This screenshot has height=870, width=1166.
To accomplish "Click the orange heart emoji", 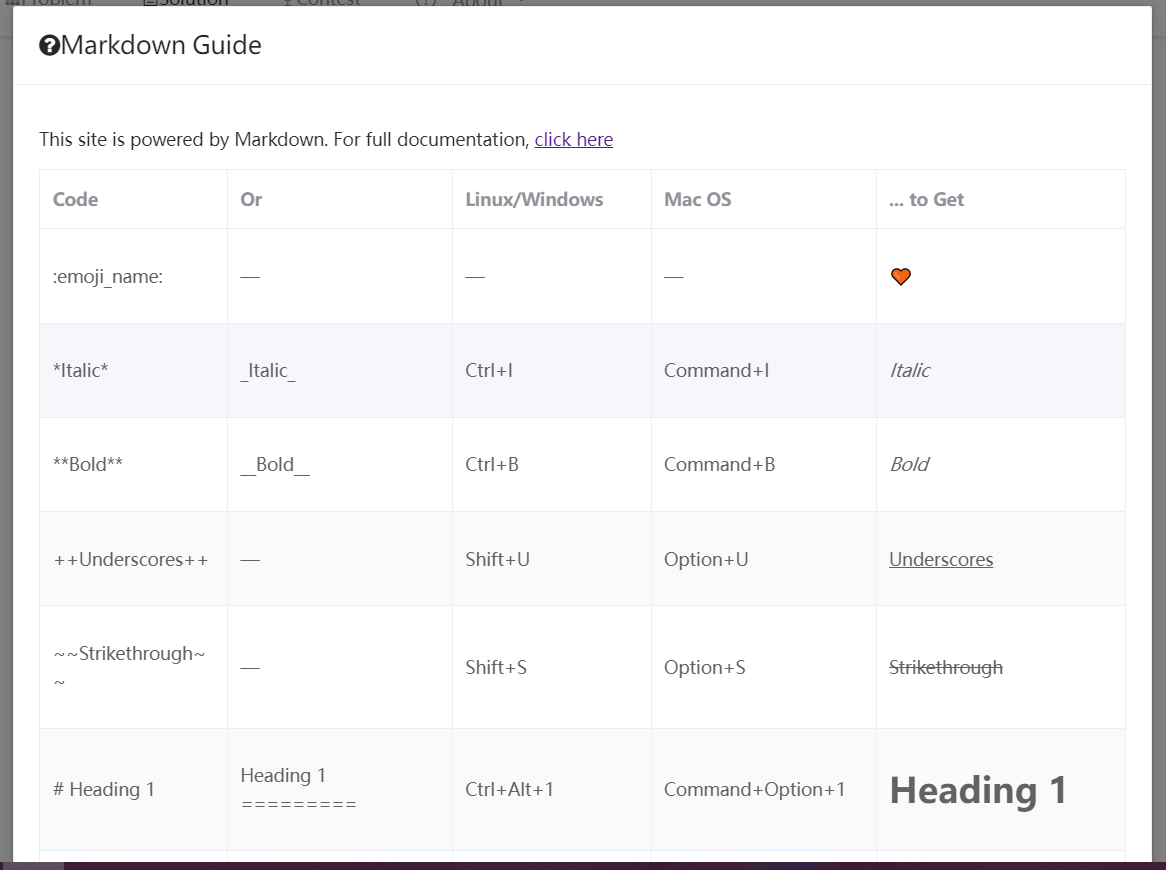I will [x=901, y=277].
